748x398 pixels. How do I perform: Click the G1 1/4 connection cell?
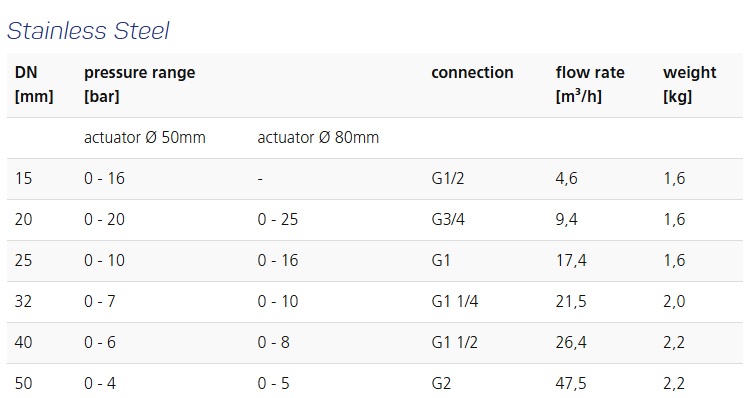[455, 302]
